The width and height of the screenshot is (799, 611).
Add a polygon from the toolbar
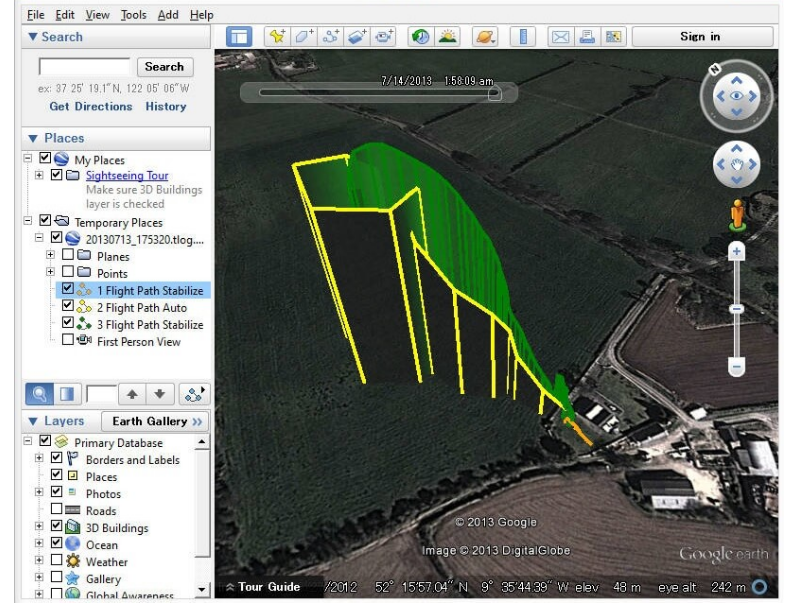pos(304,37)
